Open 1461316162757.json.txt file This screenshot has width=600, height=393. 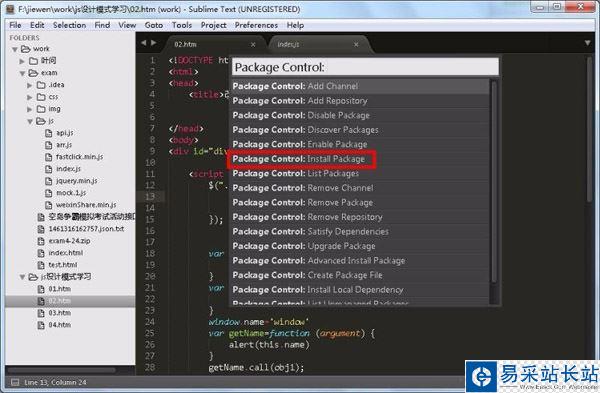[86, 229]
